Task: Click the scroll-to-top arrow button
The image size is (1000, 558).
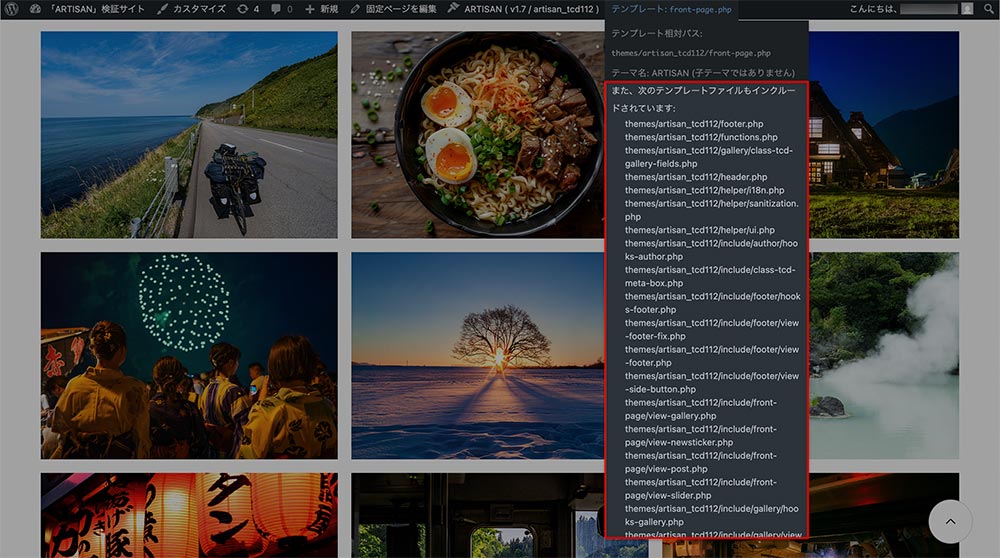Action: point(950,521)
